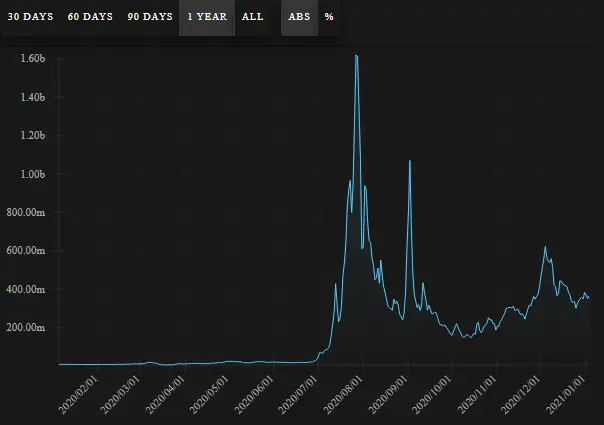Click the 2020/11/01 date label
This screenshot has height=425, width=604.
[x=477, y=395]
